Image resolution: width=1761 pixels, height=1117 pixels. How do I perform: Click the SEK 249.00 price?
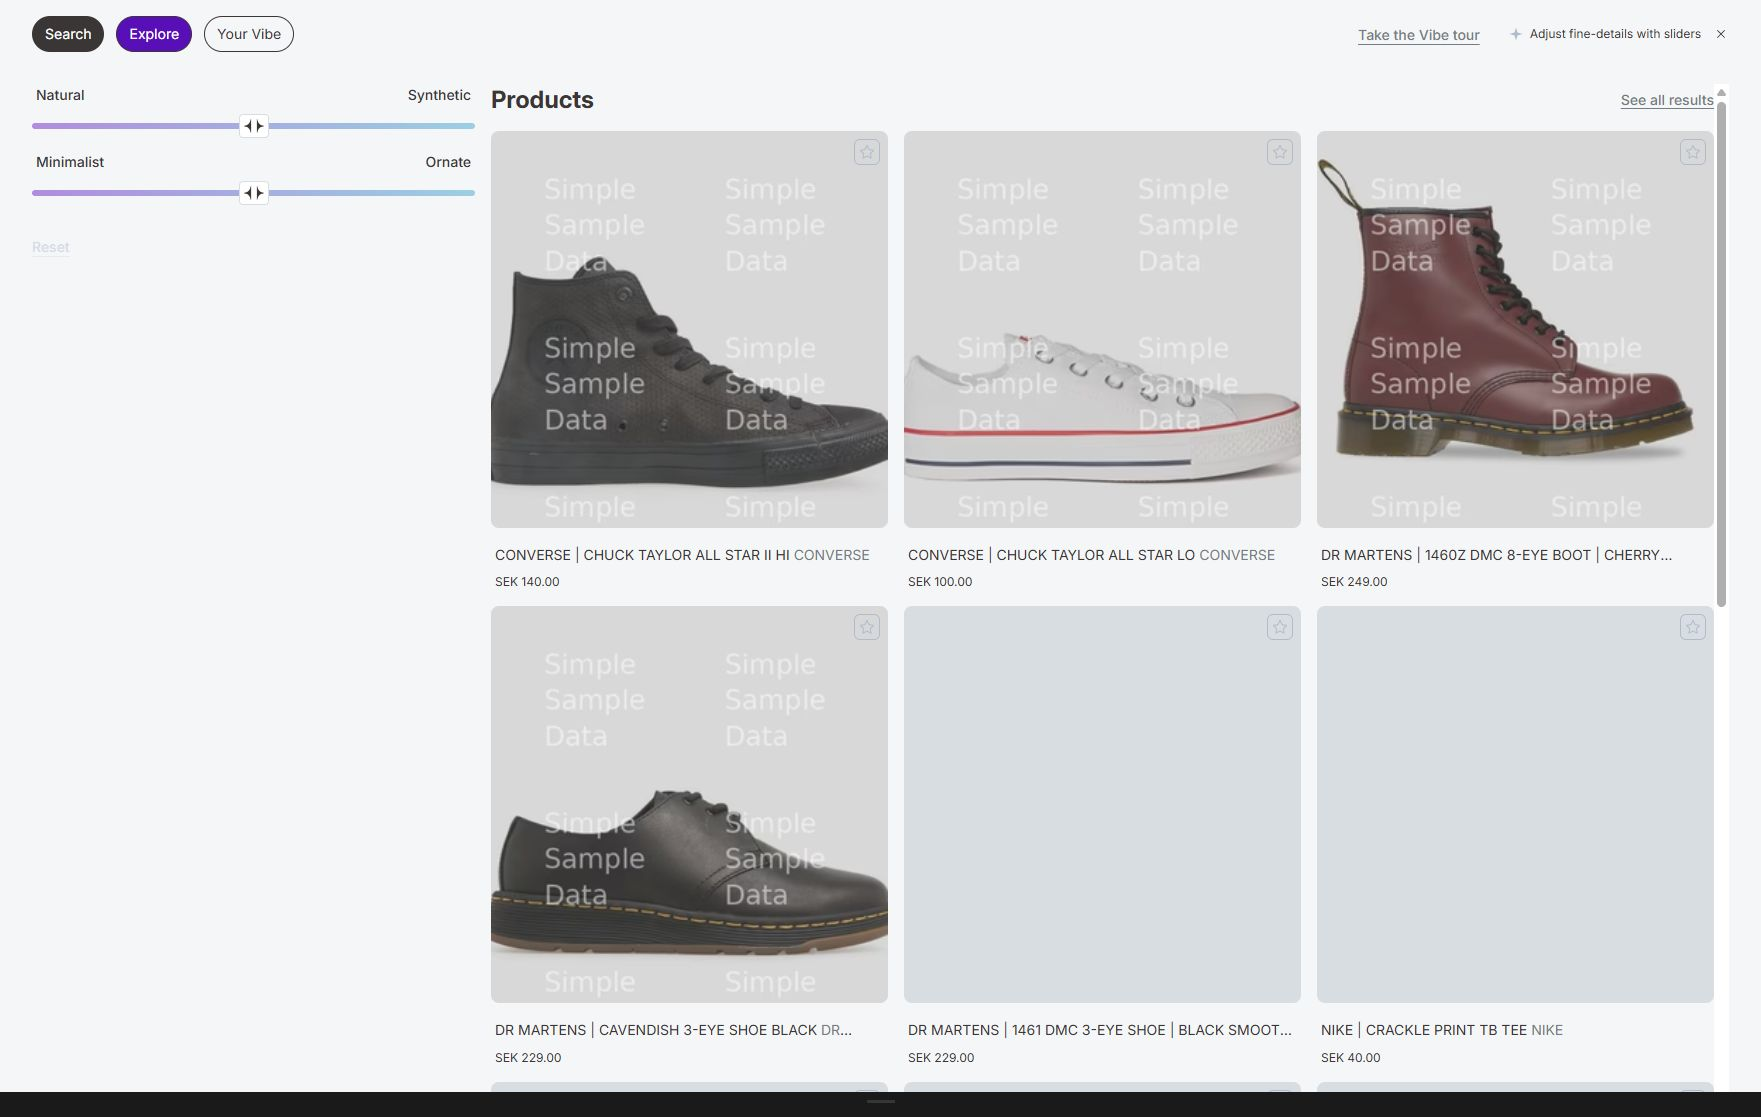point(1354,582)
